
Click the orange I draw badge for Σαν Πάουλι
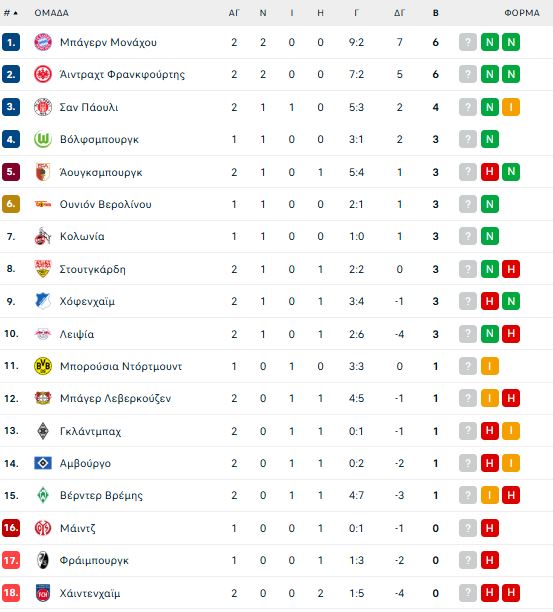pos(511,107)
